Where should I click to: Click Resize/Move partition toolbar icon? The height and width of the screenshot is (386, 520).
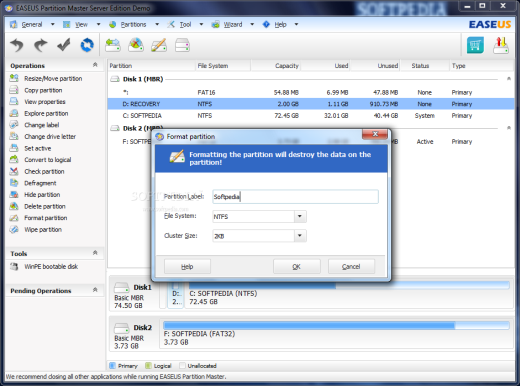[x=113, y=45]
